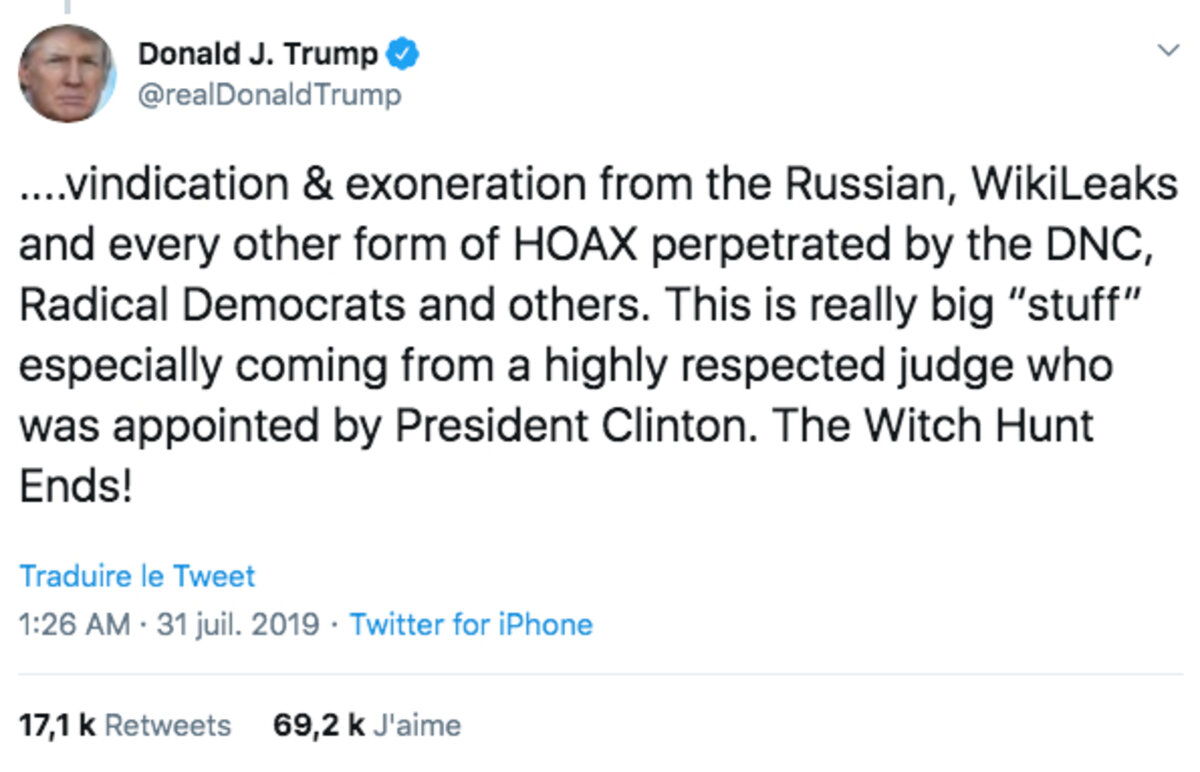This screenshot has width=1200, height=772.
Task: Open the Donald J. Trump display name
Action: (x=258, y=54)
